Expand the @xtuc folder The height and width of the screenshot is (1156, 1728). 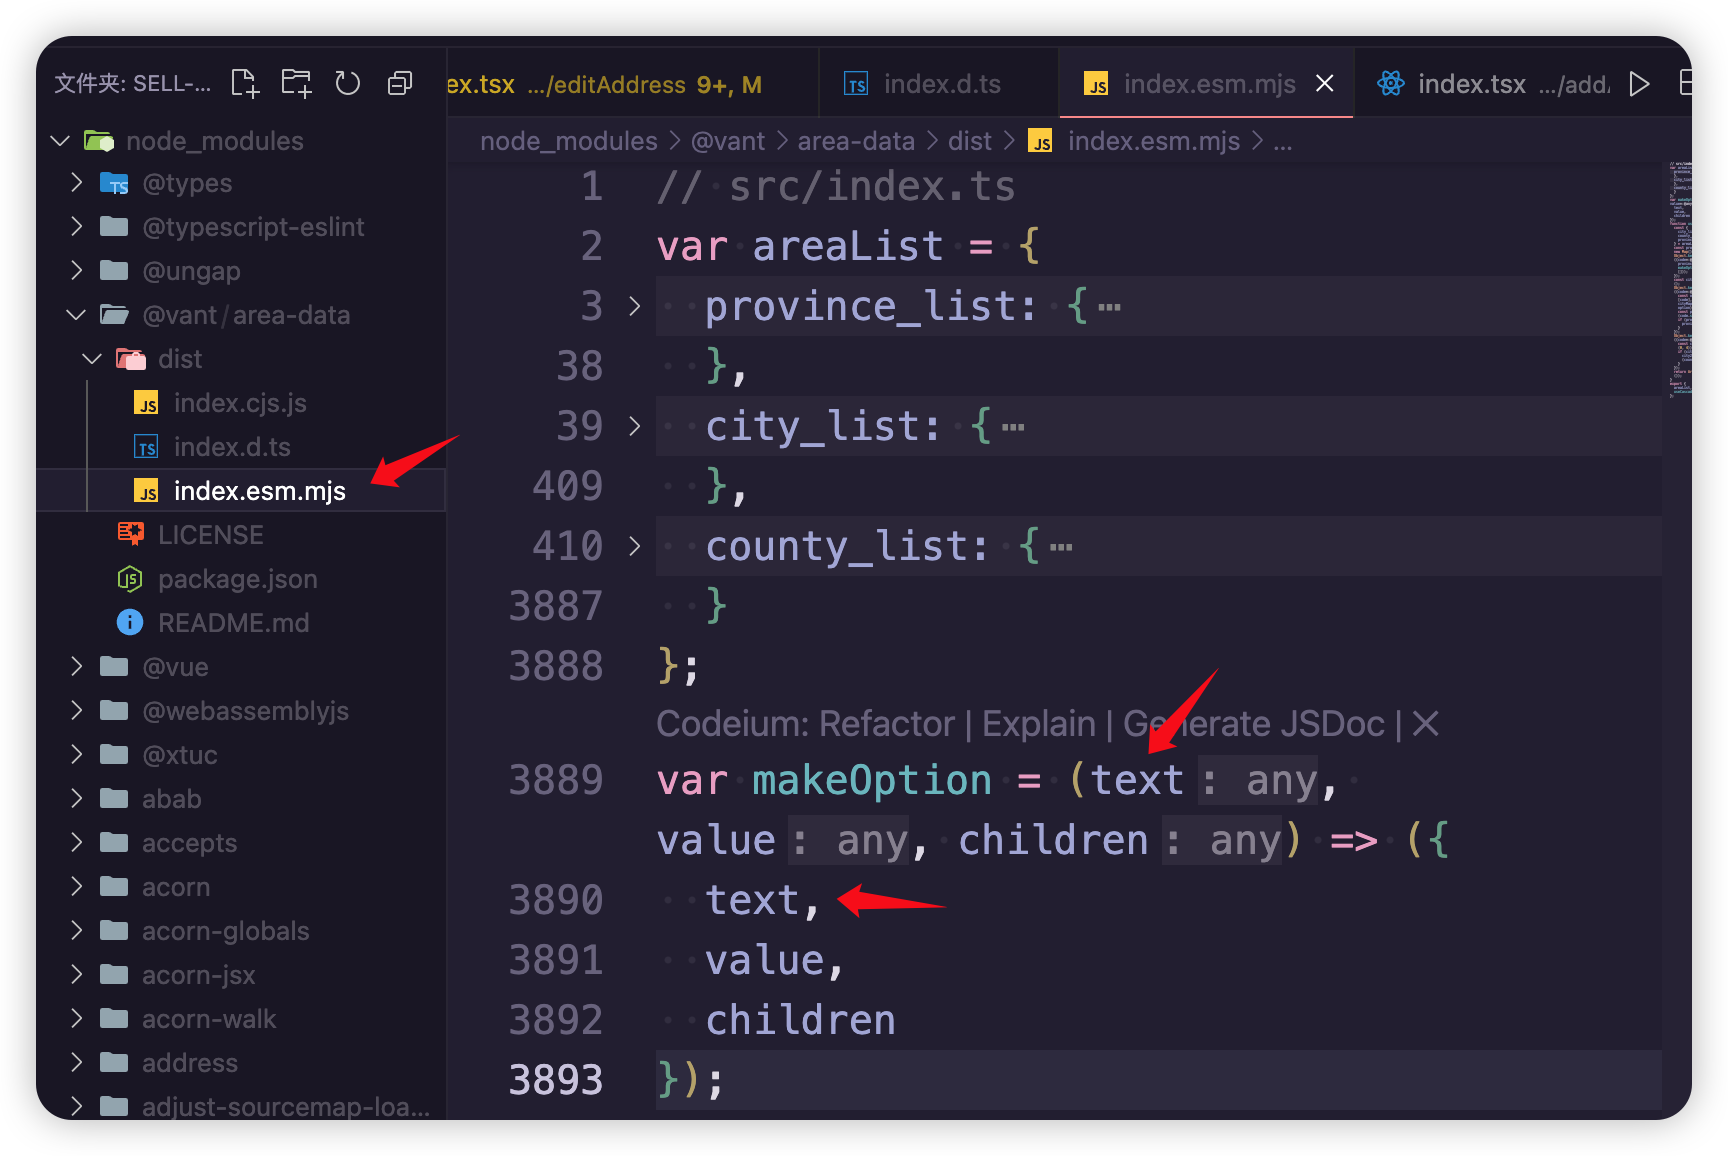click(76, 755)
